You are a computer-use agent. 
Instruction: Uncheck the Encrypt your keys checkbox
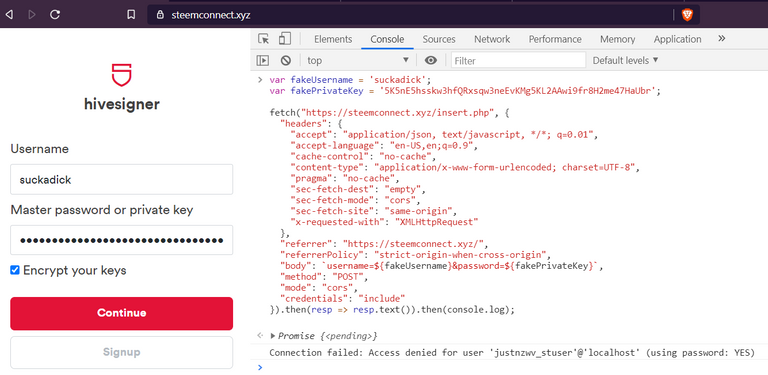coord(15,270)
